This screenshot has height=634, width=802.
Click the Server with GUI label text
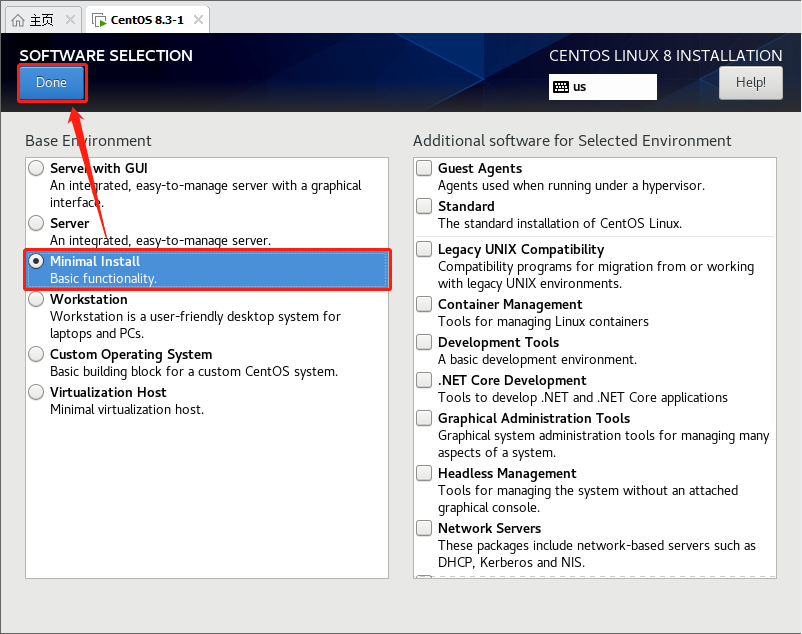(x=99, y=168)
